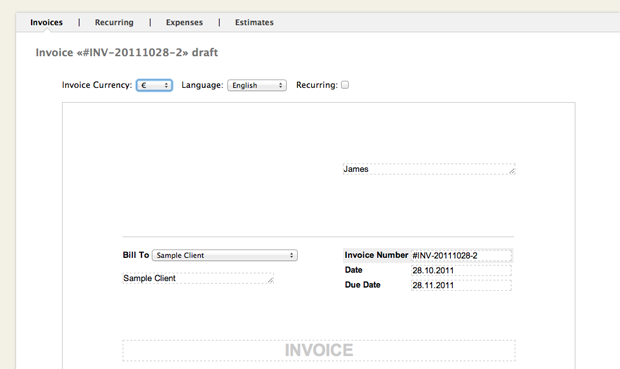Grab the resize handle of James field
This screenshot has width=620, height=369.
point(512,171)
